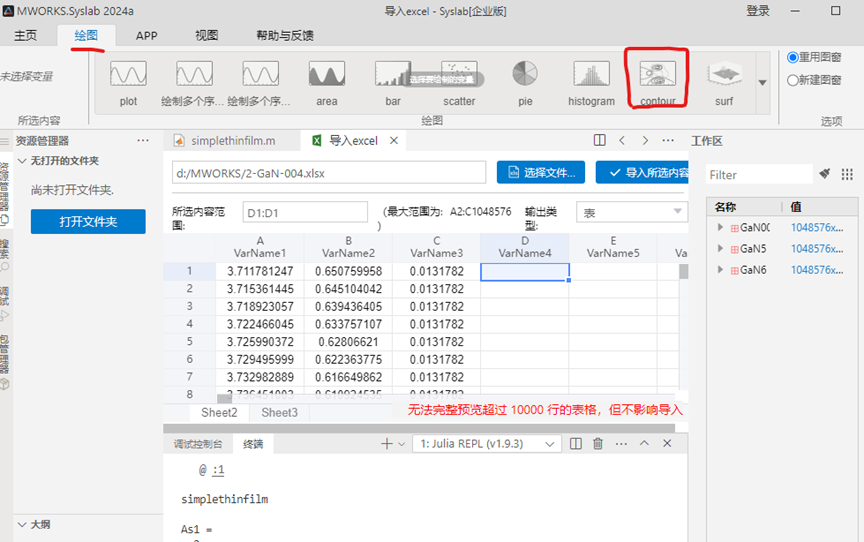Switch to the 绘图 ribbon tab
The image size is (864, 542).
(86, 36)
